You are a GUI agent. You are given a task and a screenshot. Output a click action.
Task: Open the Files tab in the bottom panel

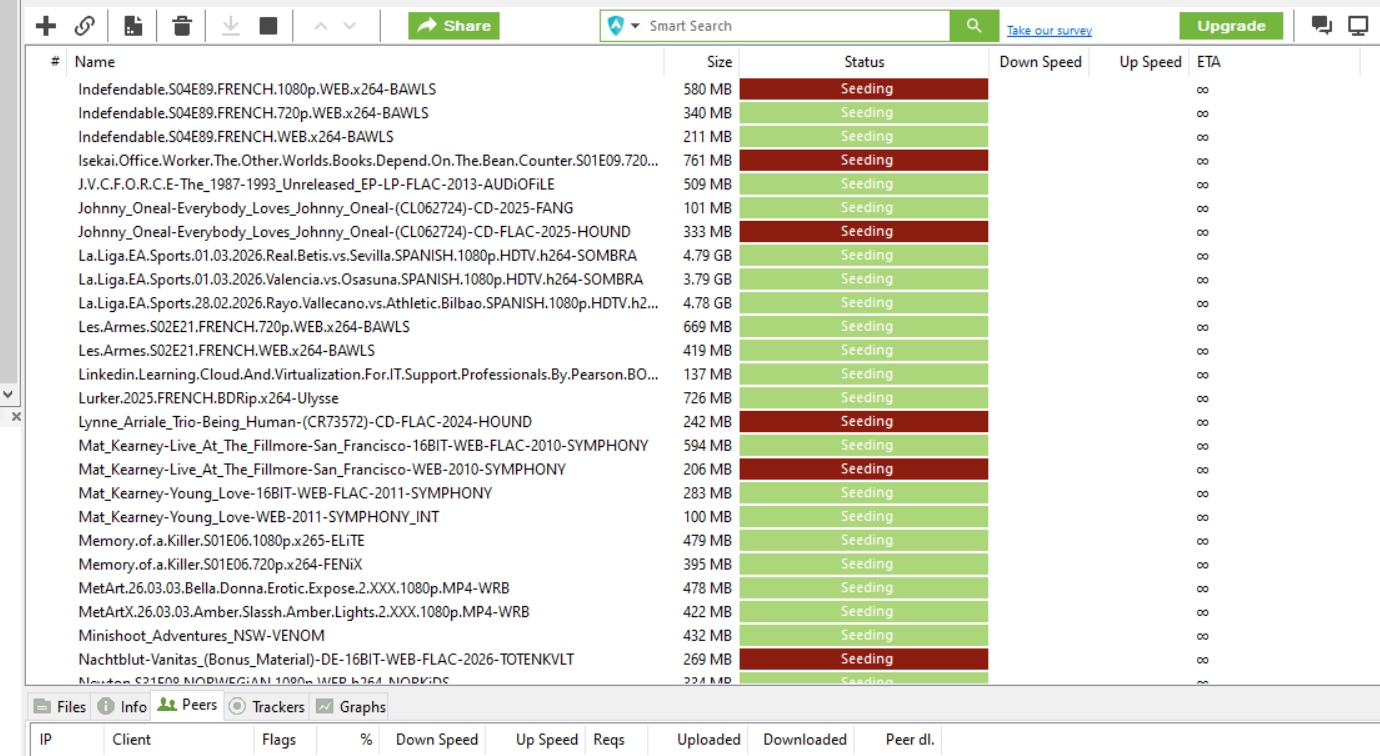click(x=60, y=707)
